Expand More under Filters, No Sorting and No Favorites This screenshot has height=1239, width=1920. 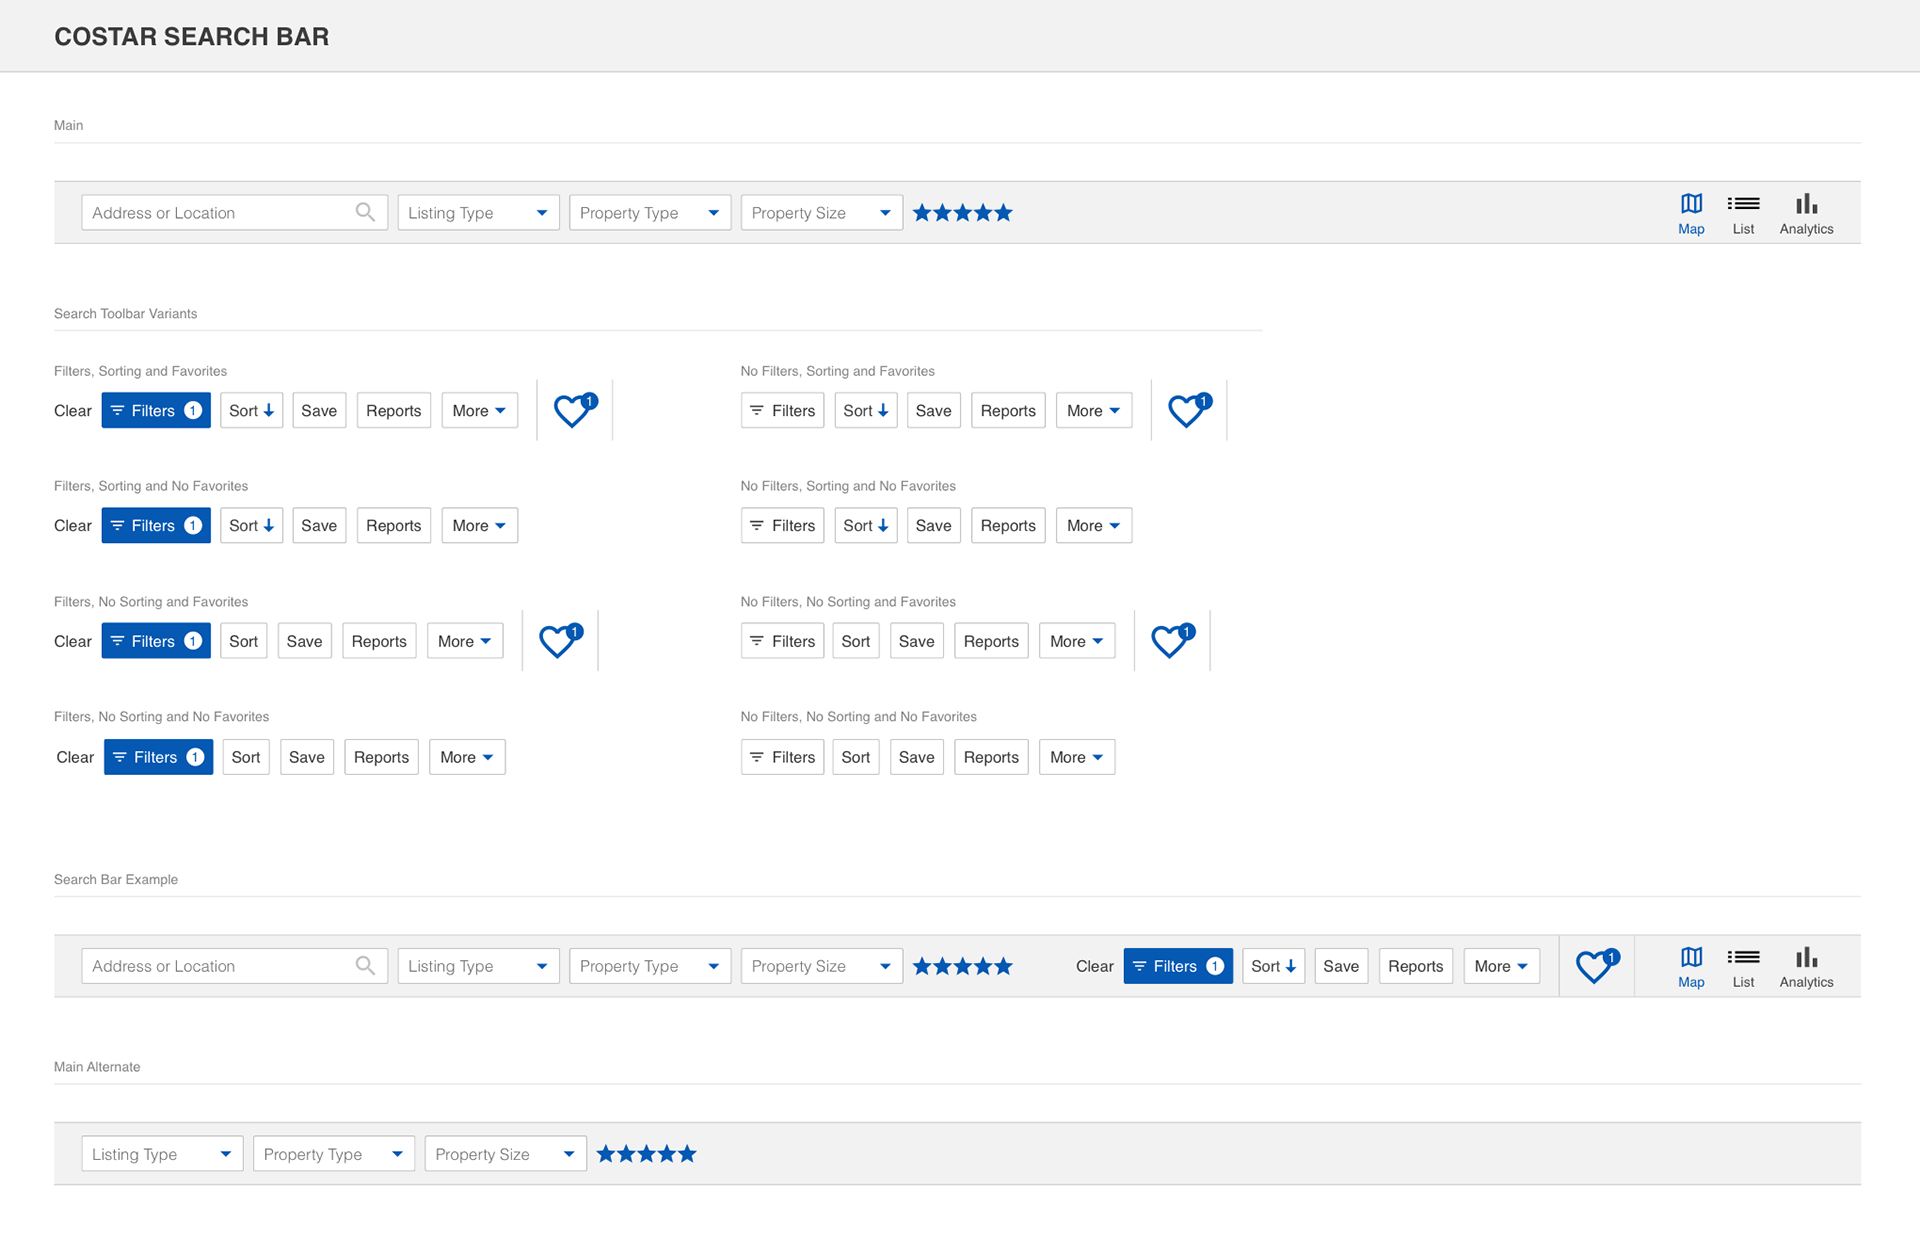[467, 757]
